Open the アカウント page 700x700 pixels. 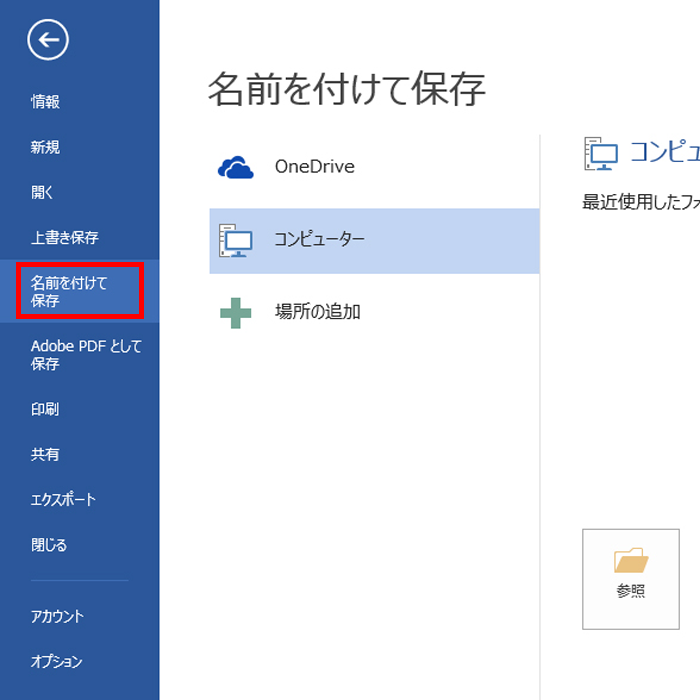click(57, 617)
